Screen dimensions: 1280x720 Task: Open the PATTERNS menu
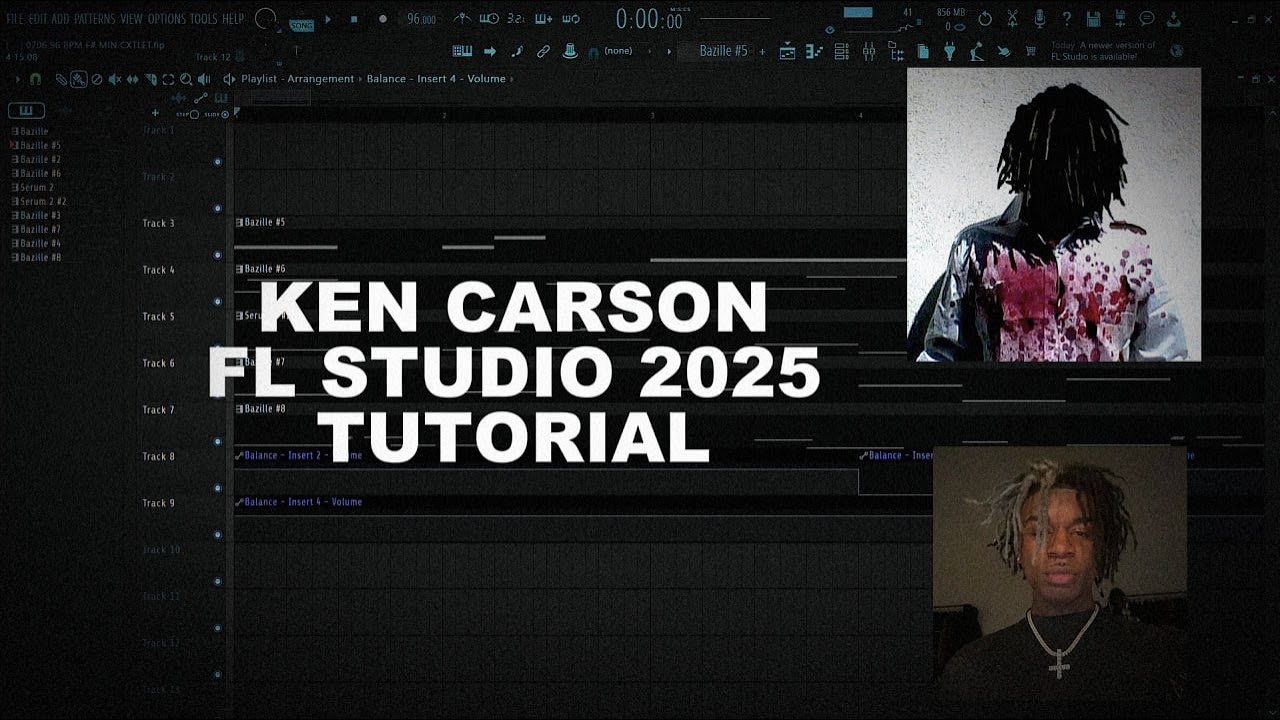(95, 19)
